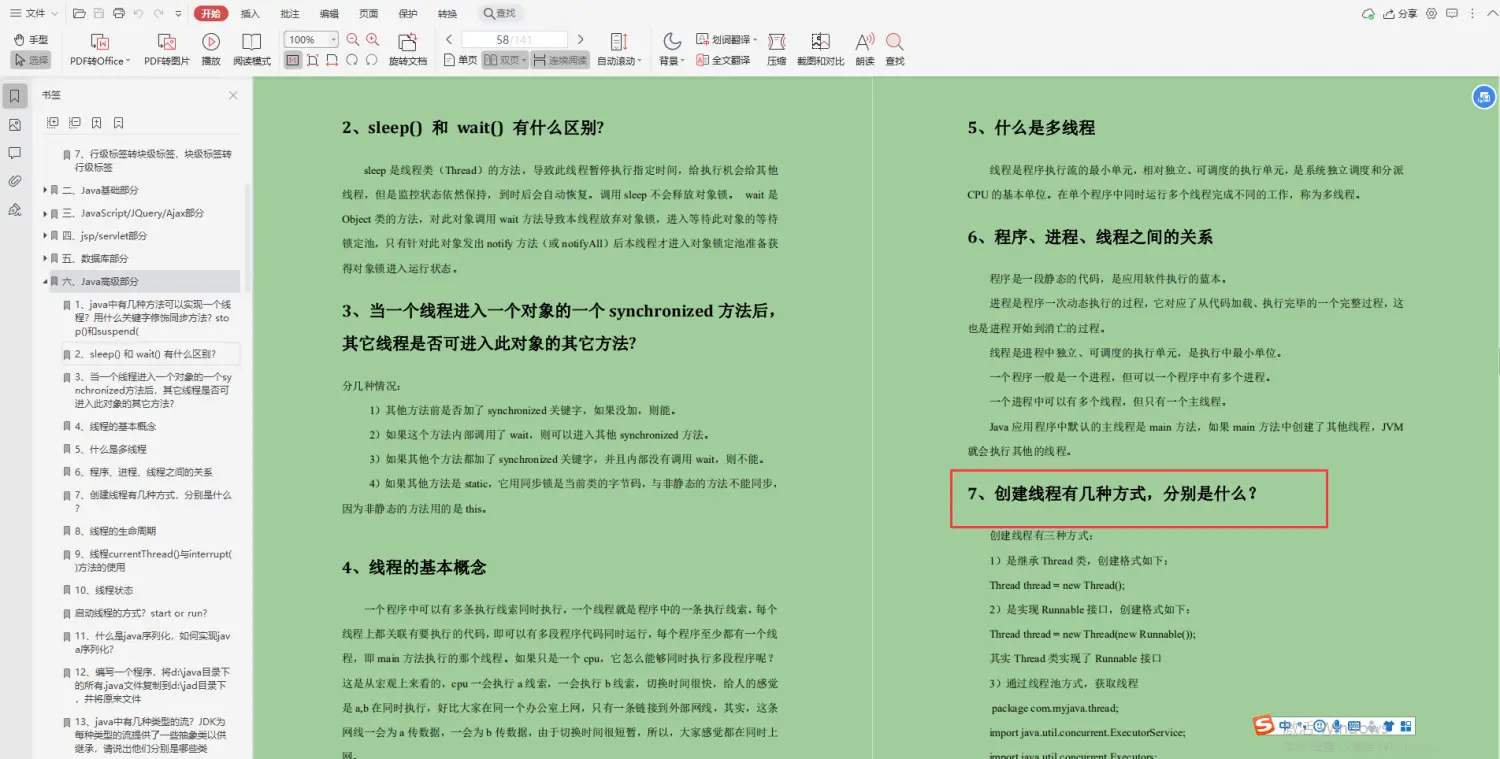The image size is (1500, 759).
Task: Switch to the 插入 tab
Action: click(x=250, y=14)
